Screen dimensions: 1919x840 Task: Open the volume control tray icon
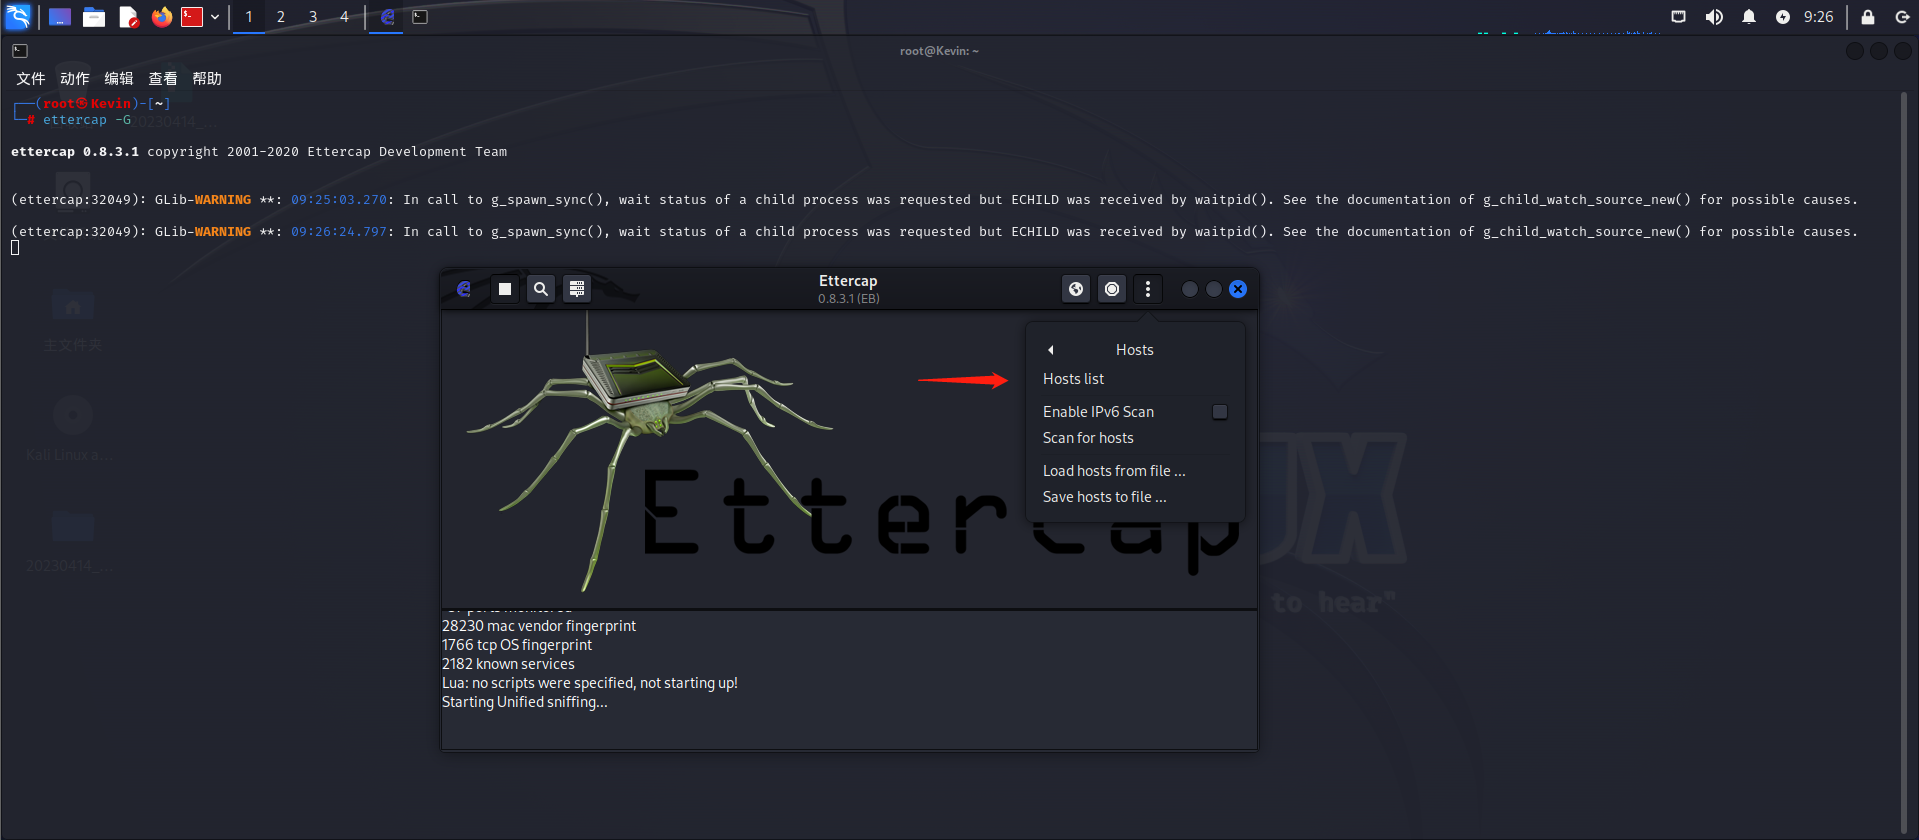(x=1714, y=17)
